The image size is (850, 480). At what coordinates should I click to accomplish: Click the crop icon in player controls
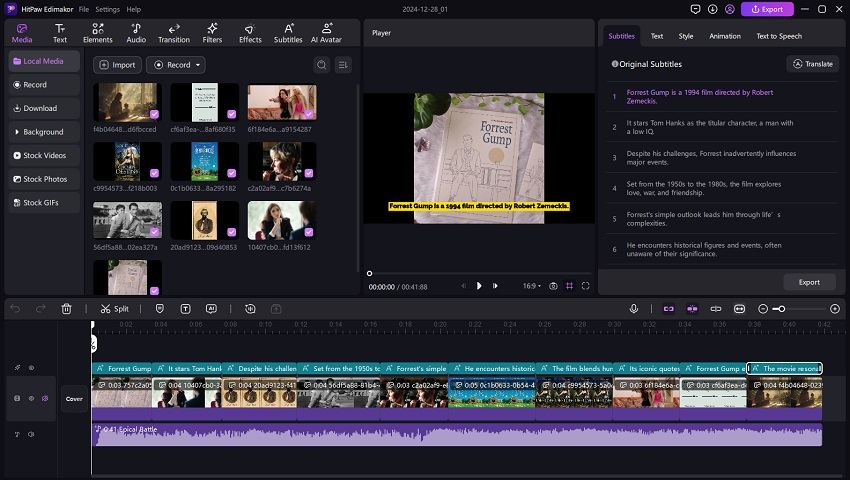569,286
